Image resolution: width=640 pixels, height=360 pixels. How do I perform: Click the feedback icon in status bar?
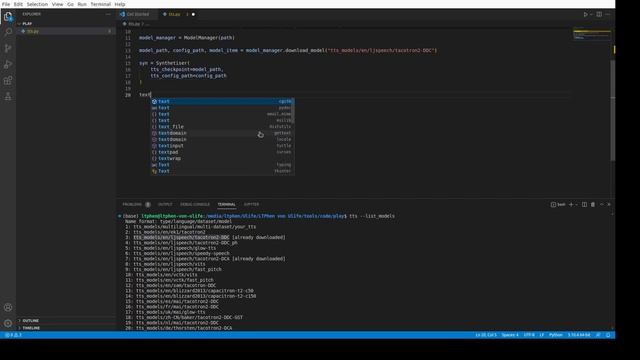598,335
